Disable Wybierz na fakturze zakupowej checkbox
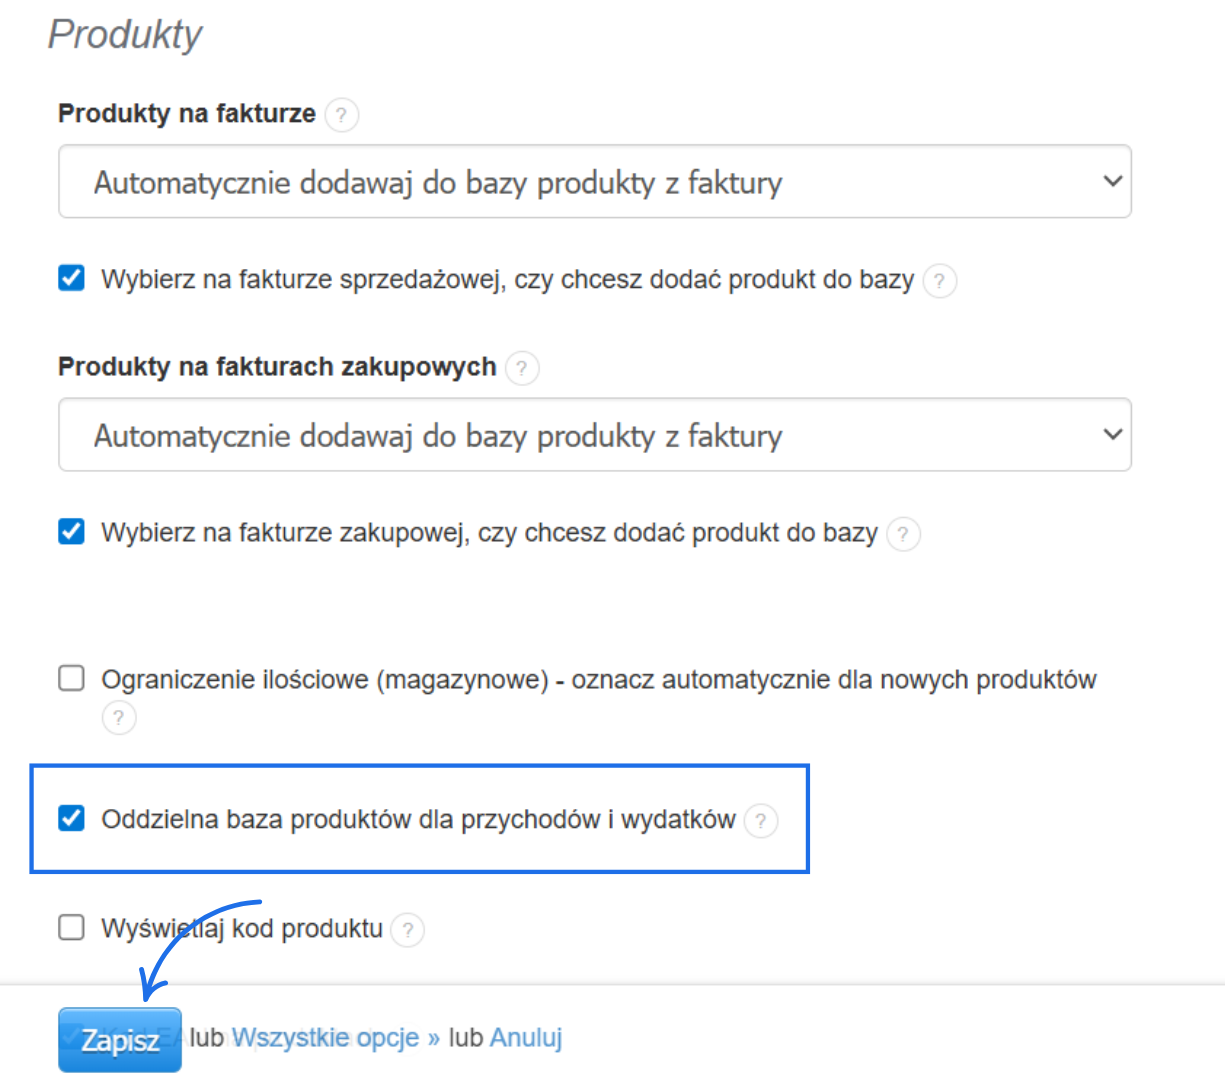The image size is (1225, 1080). [71, 532]
